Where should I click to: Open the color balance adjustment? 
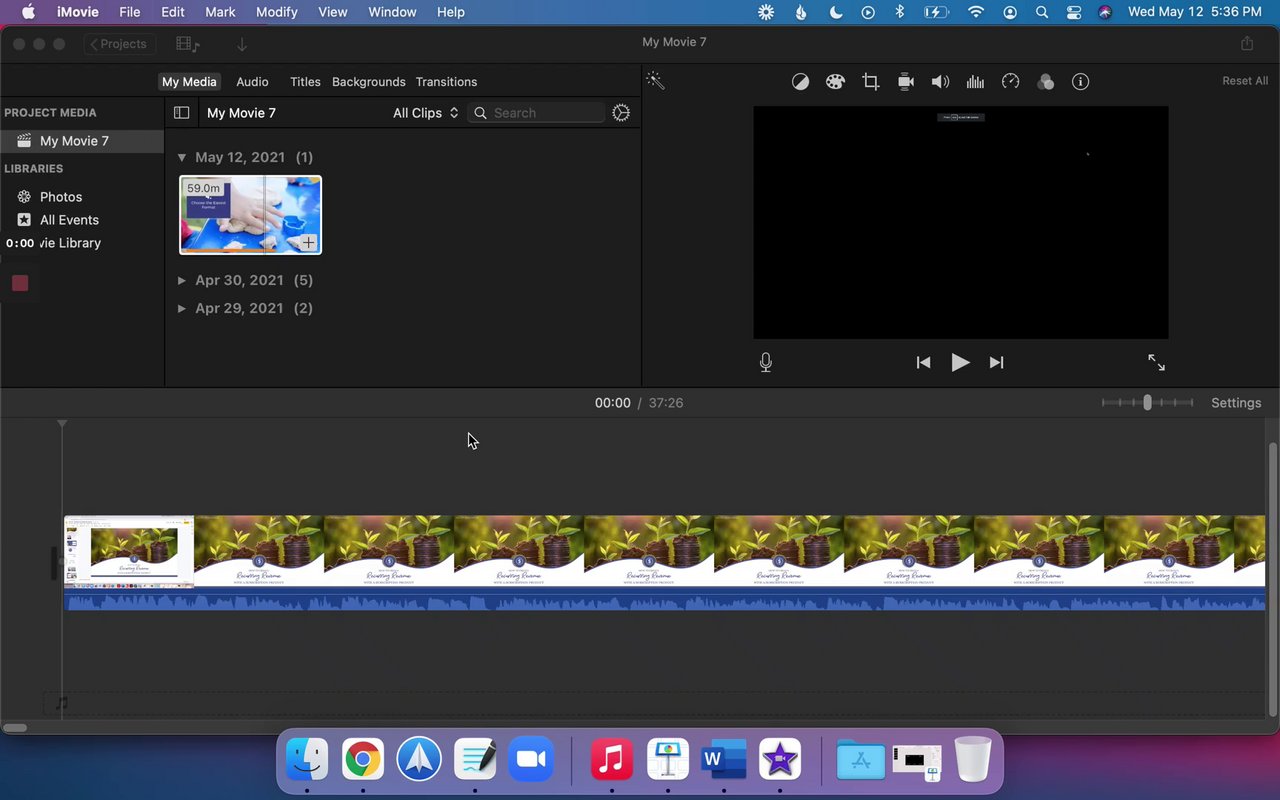pyautogui.click(x=800, y=82)
